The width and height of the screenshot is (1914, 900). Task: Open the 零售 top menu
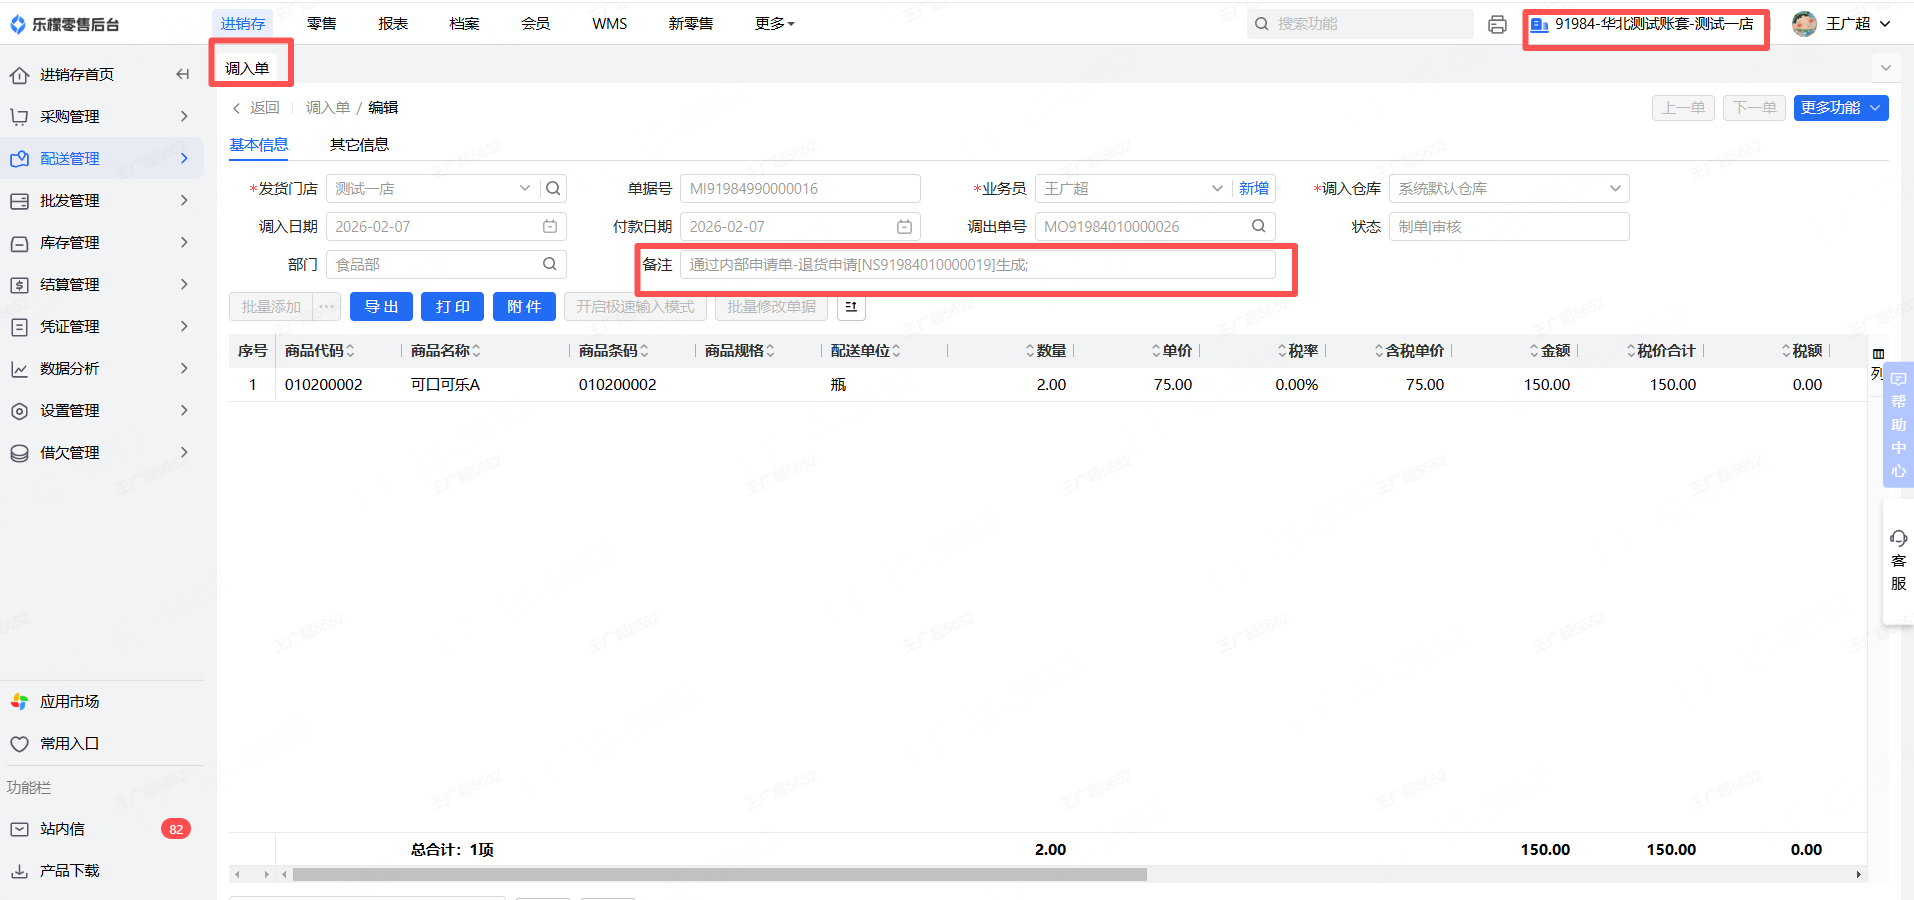pyautogui.click(x=321, y=24)
